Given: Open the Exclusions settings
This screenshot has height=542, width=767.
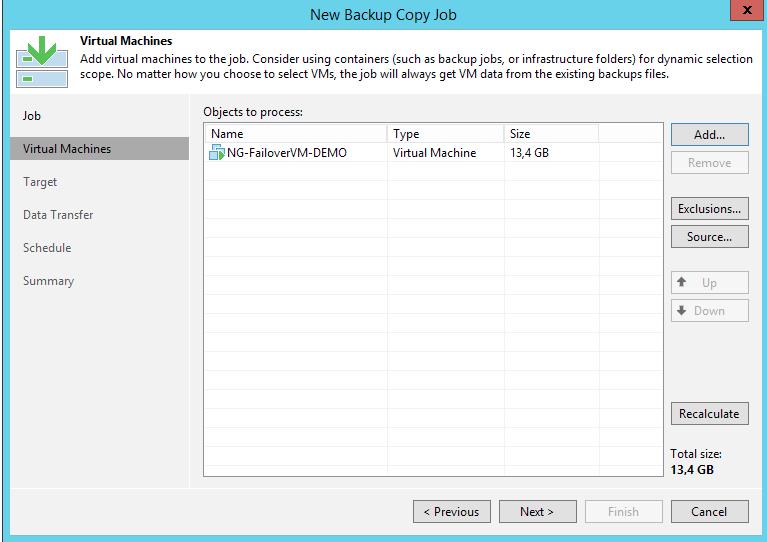Looking at the screenshot, I should [709, 209].
